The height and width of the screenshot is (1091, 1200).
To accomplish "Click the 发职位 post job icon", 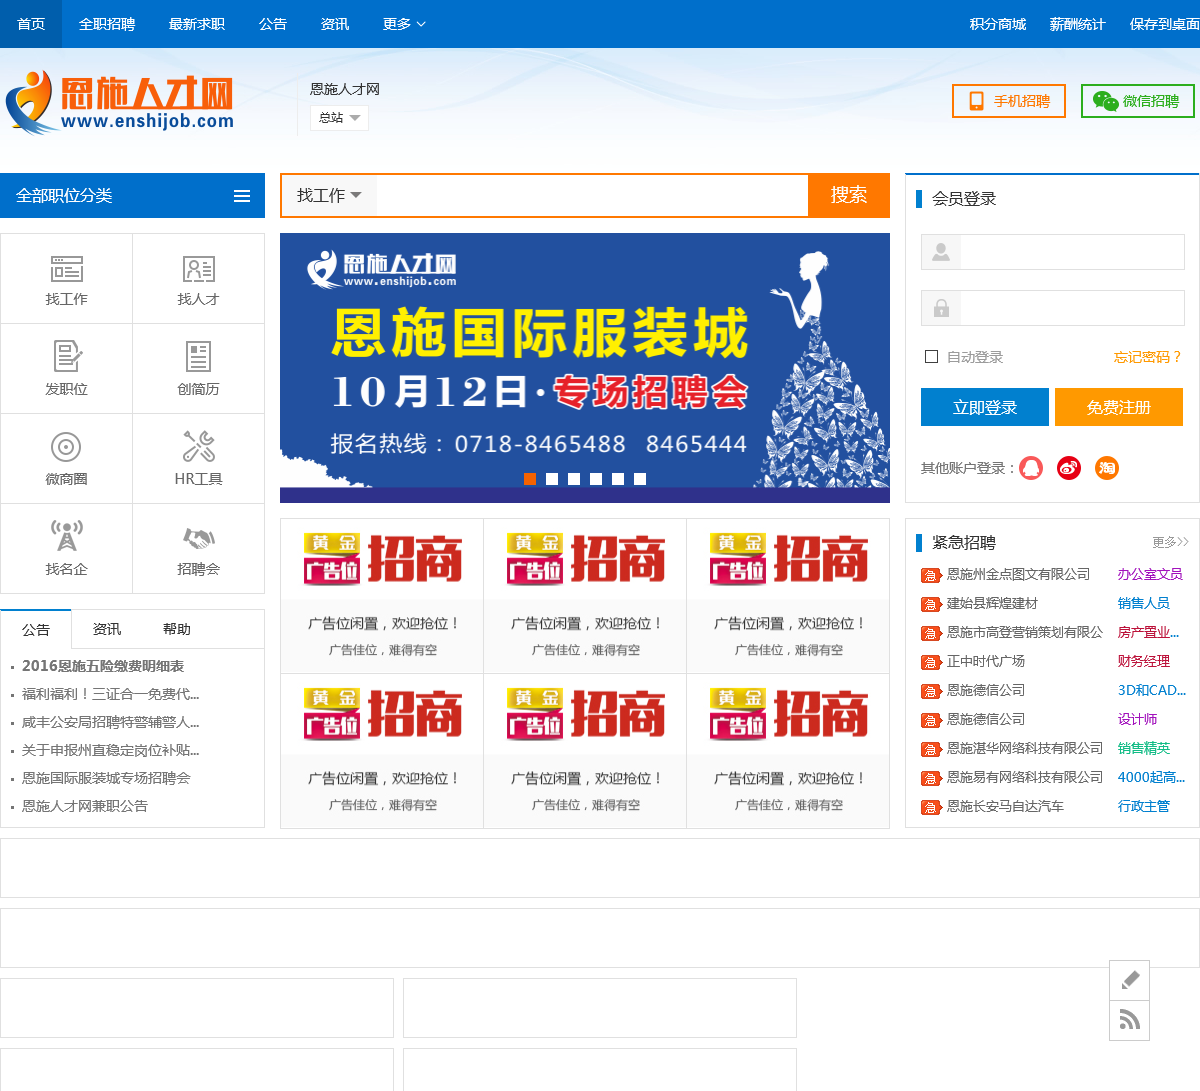I will point(67,357).
